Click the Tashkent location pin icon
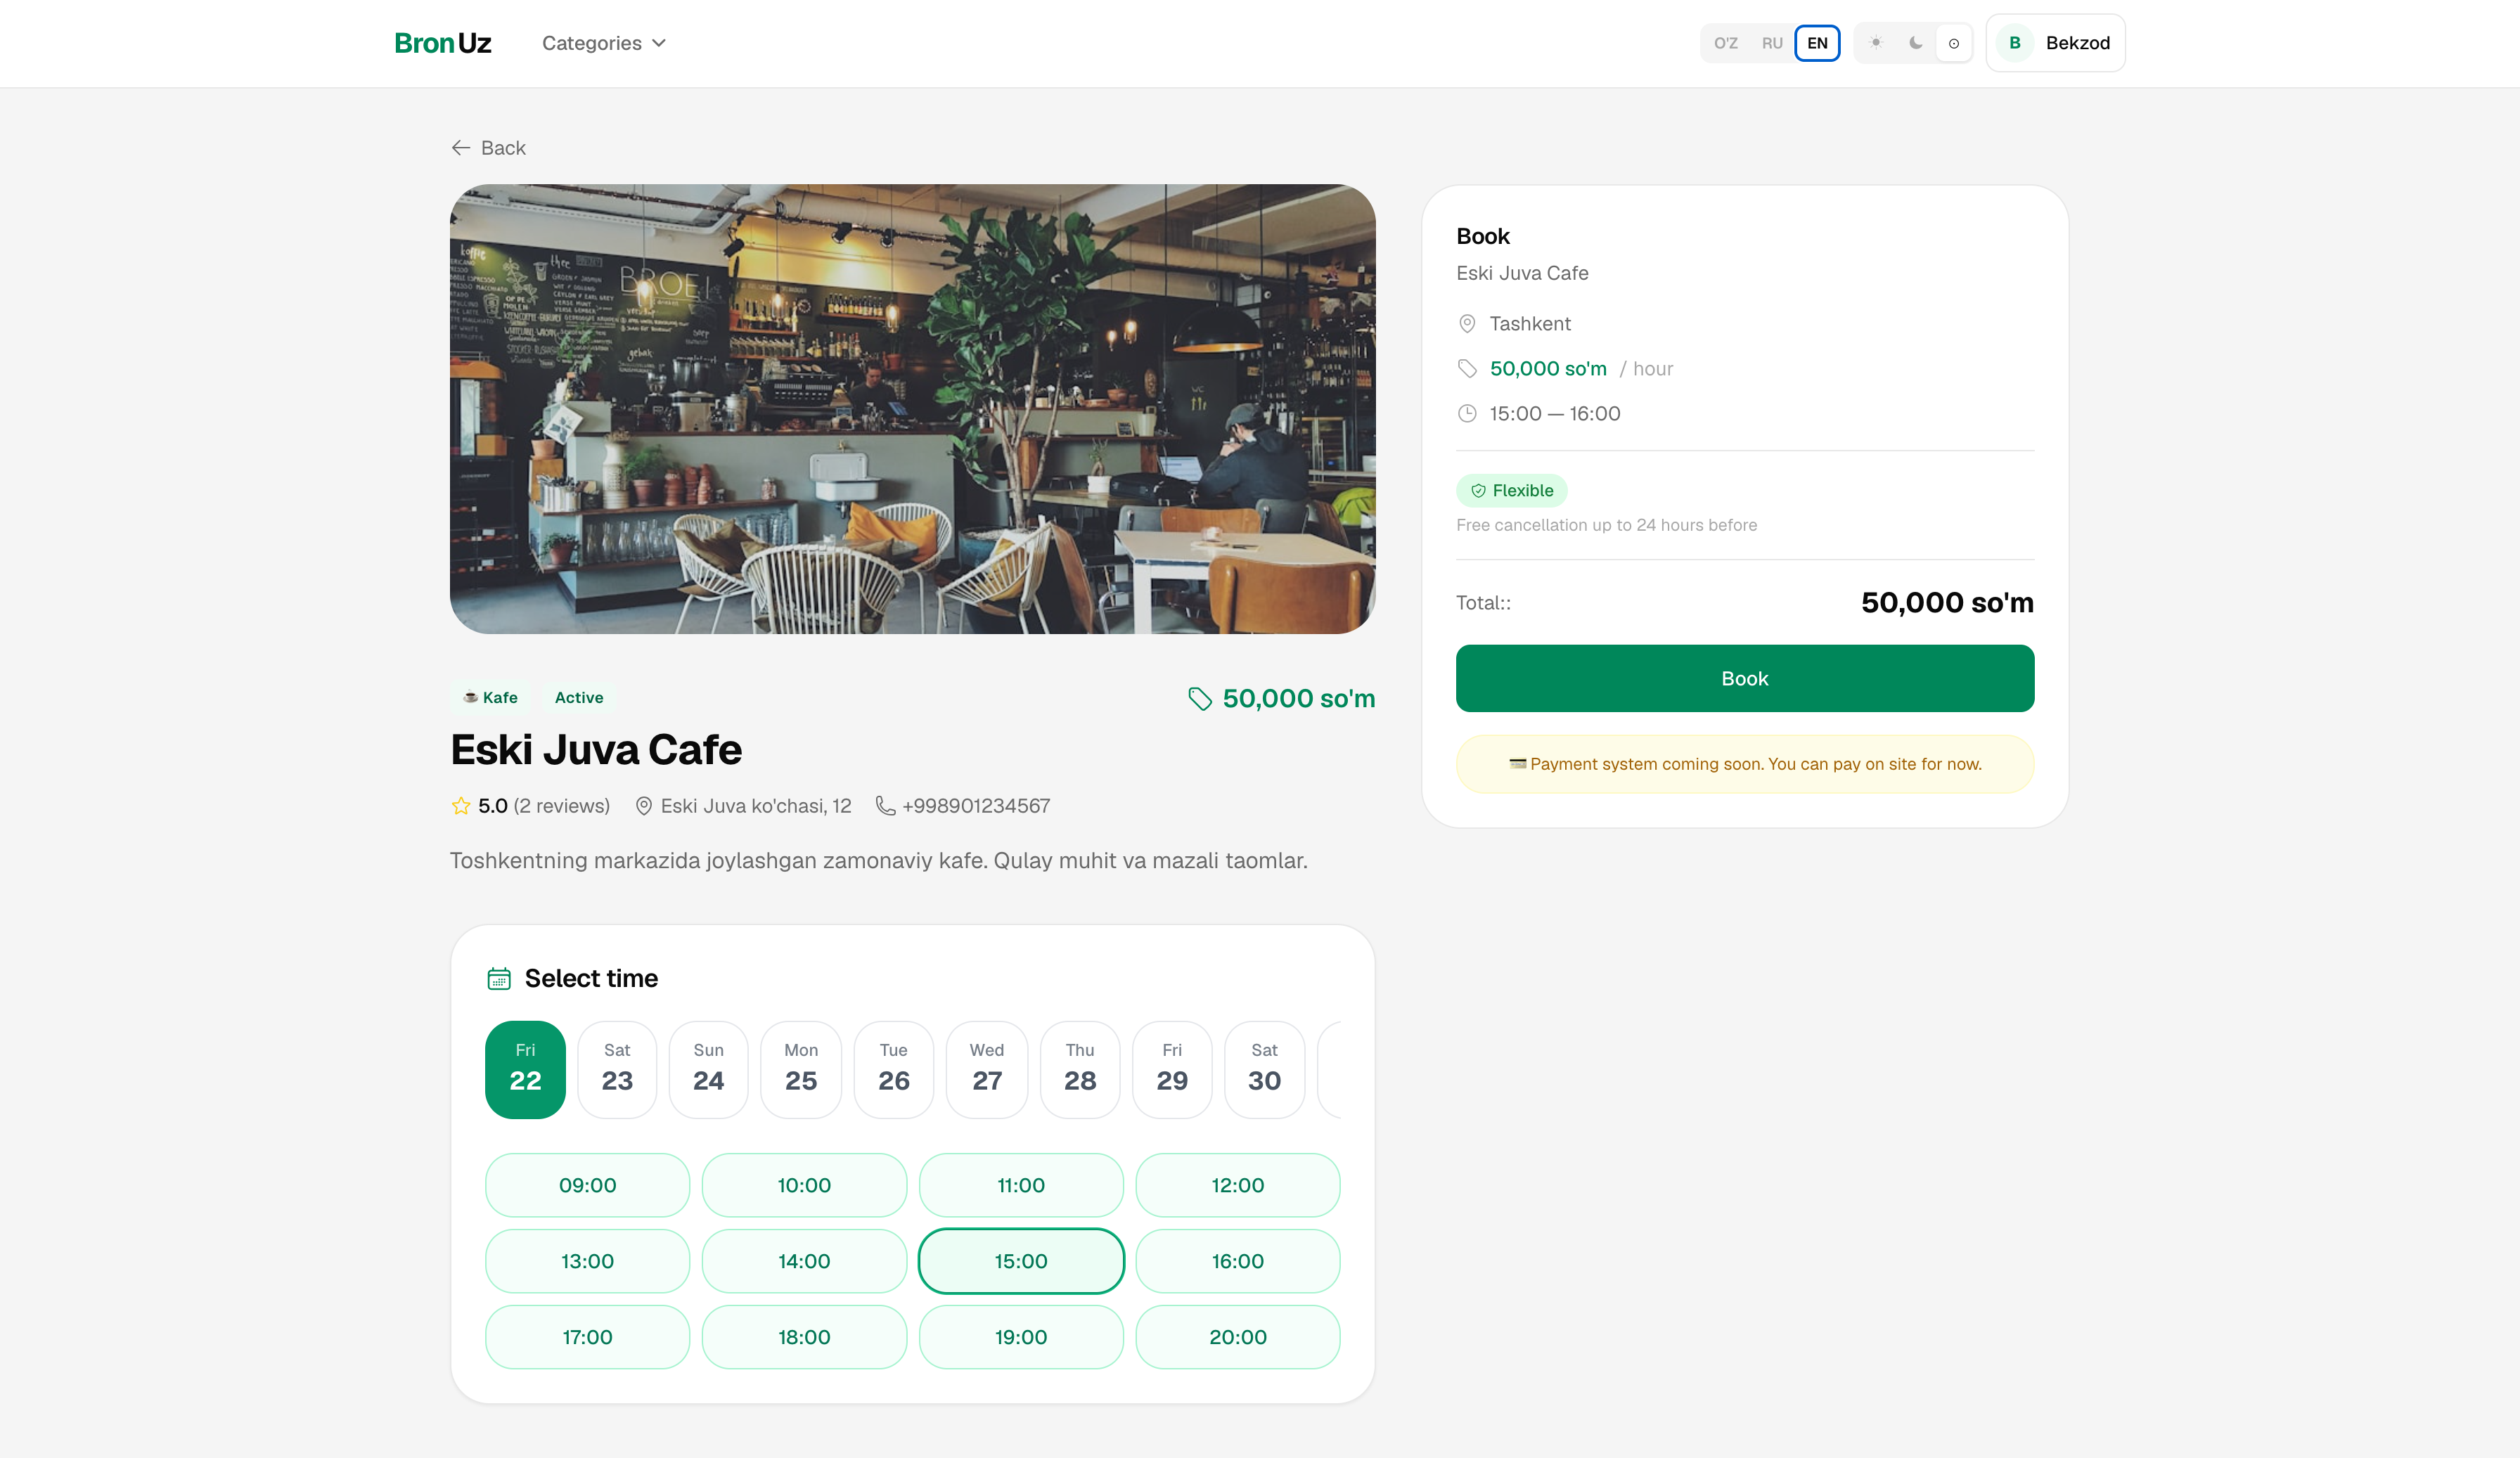 point(1467,324)
